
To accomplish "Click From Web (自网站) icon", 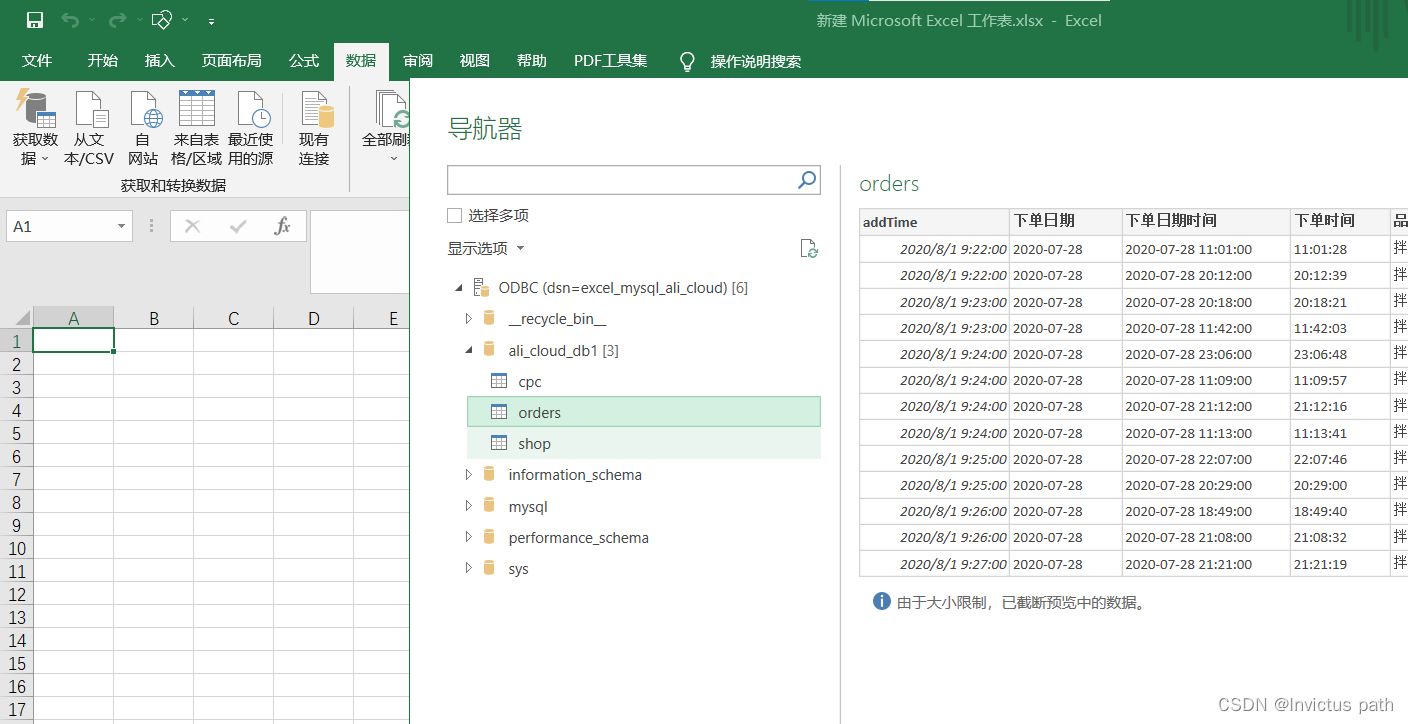I will coord(143,127).
